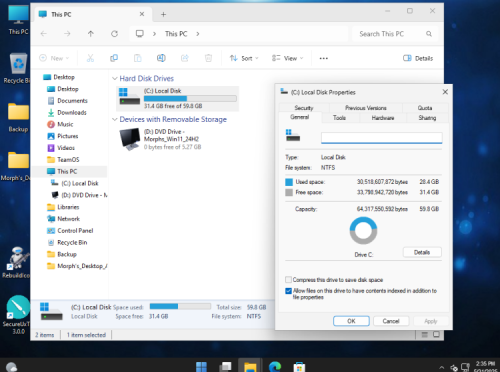Close the This PC tab
500x372 pixels.
(142, 14)
